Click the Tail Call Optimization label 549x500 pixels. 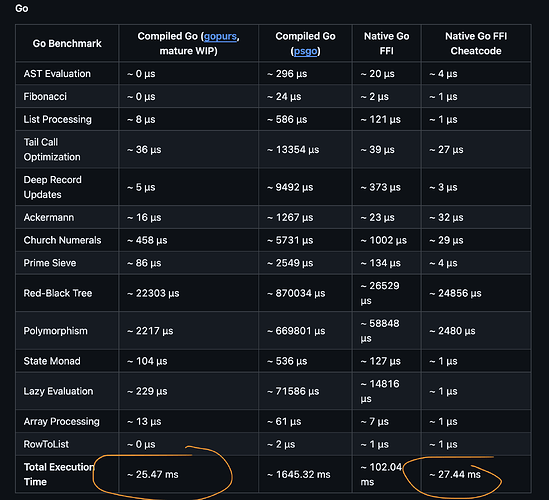[x=52, y=150]
